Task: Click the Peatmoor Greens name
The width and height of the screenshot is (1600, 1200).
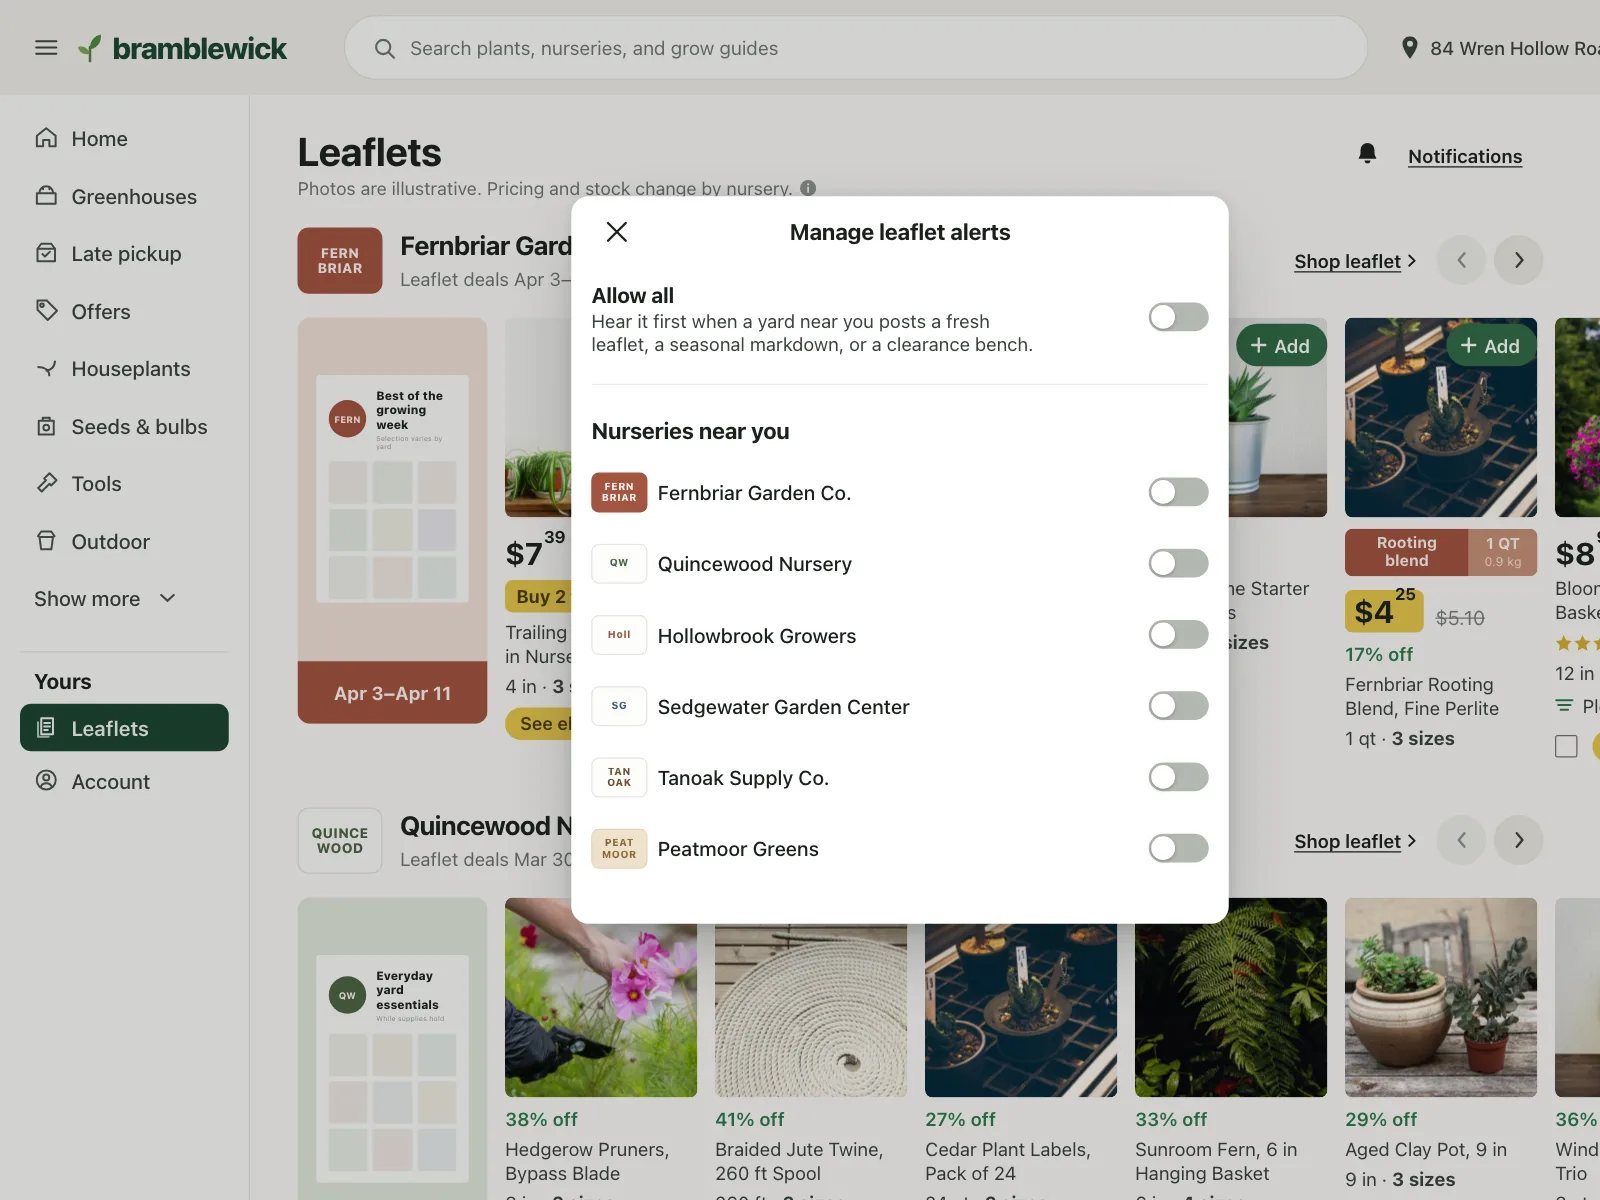Action: tap(738, 849)
